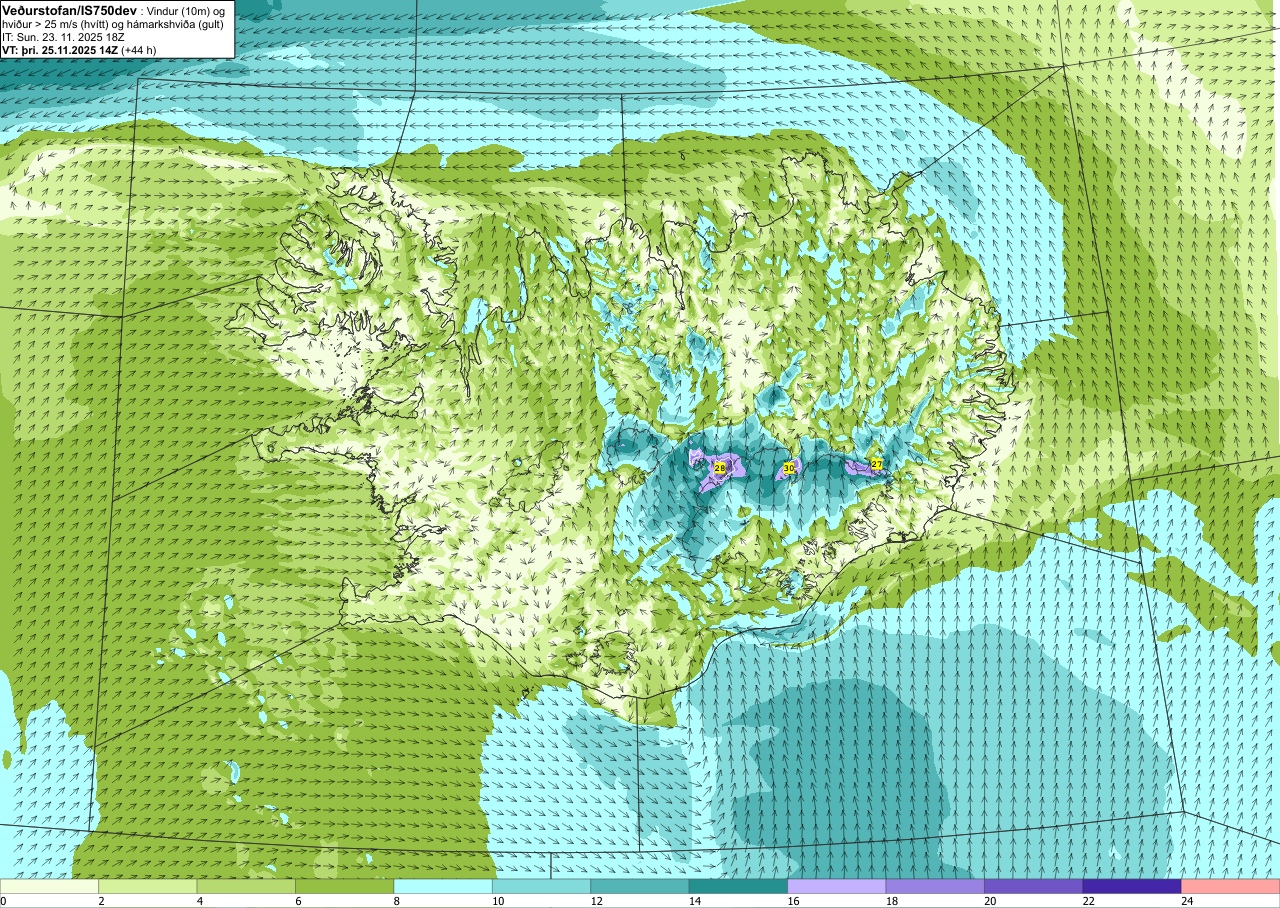Click the yellow gust marker labeled 27
The height and width of the screenshot is (908, 1280).
click(x=877, y=464)
